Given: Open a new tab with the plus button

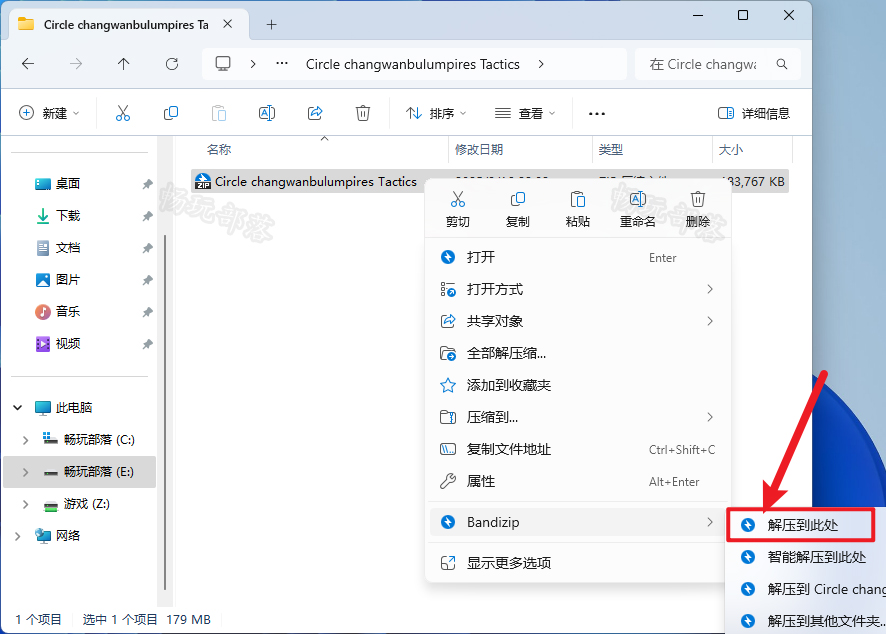Looking at the screenshot, I should (x=272, y=24).
